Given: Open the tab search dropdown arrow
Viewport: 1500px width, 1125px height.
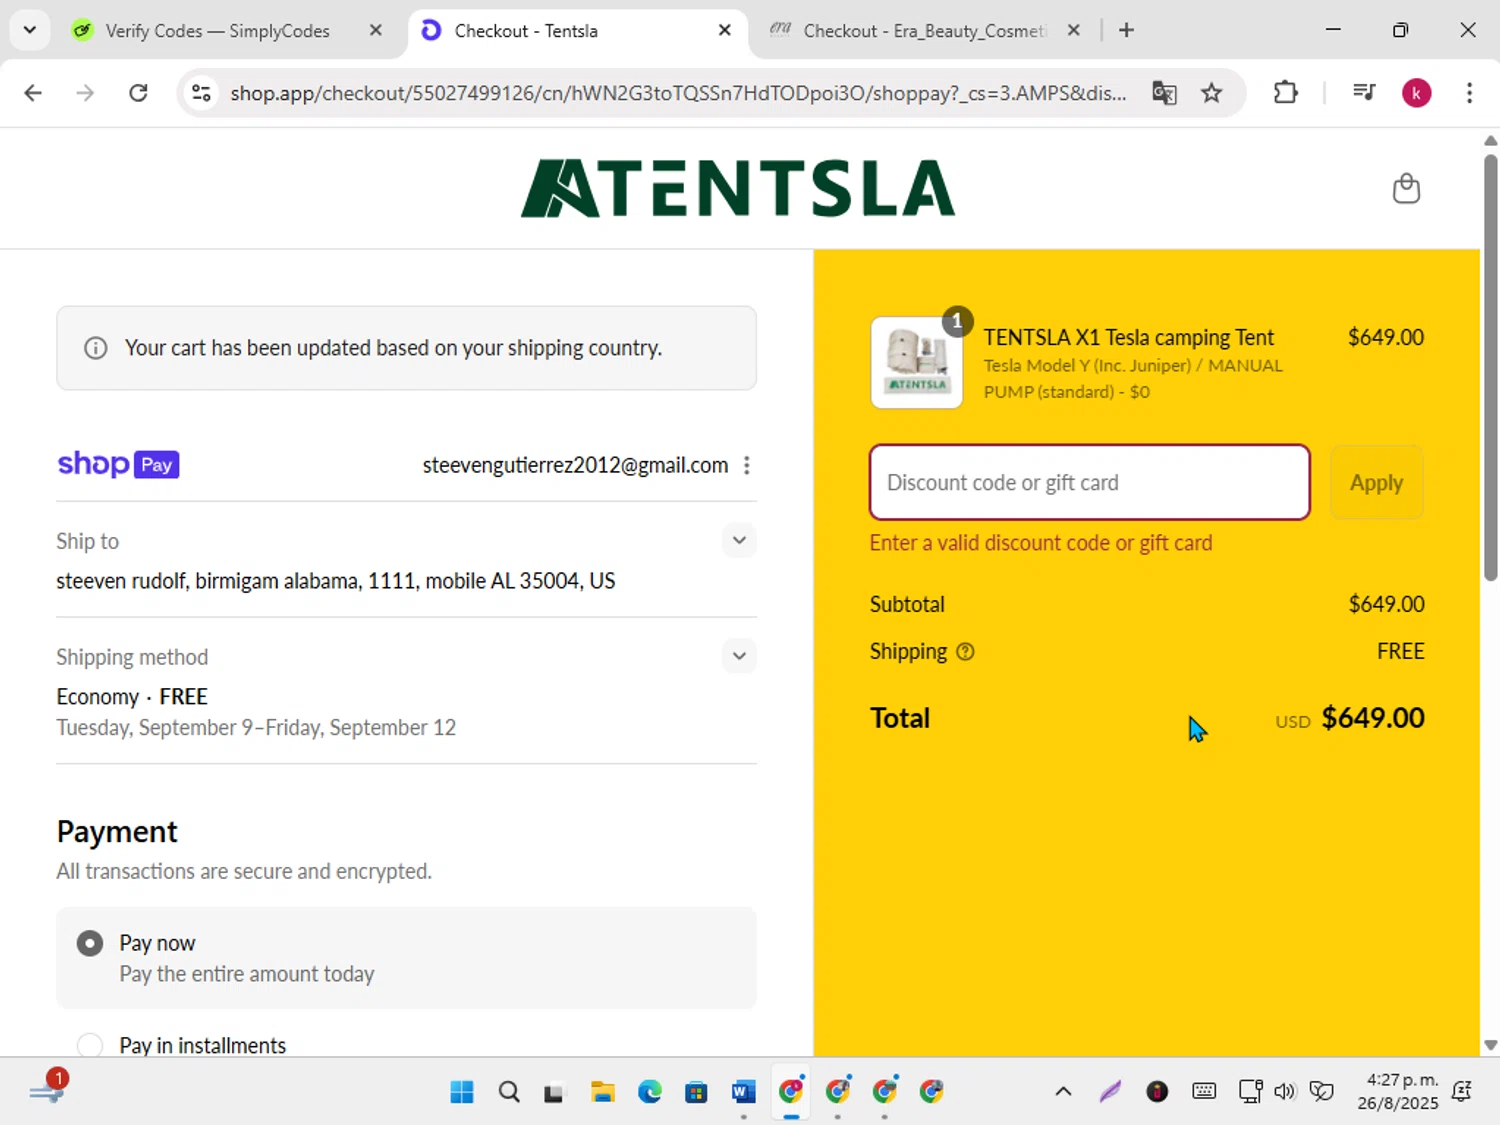Looking at the screenshot, I should (30, 30).
